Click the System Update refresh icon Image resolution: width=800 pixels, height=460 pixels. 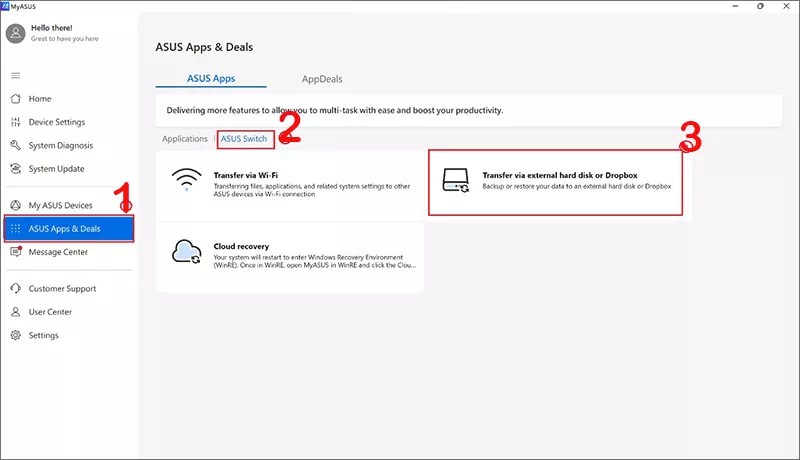point(16,169)
